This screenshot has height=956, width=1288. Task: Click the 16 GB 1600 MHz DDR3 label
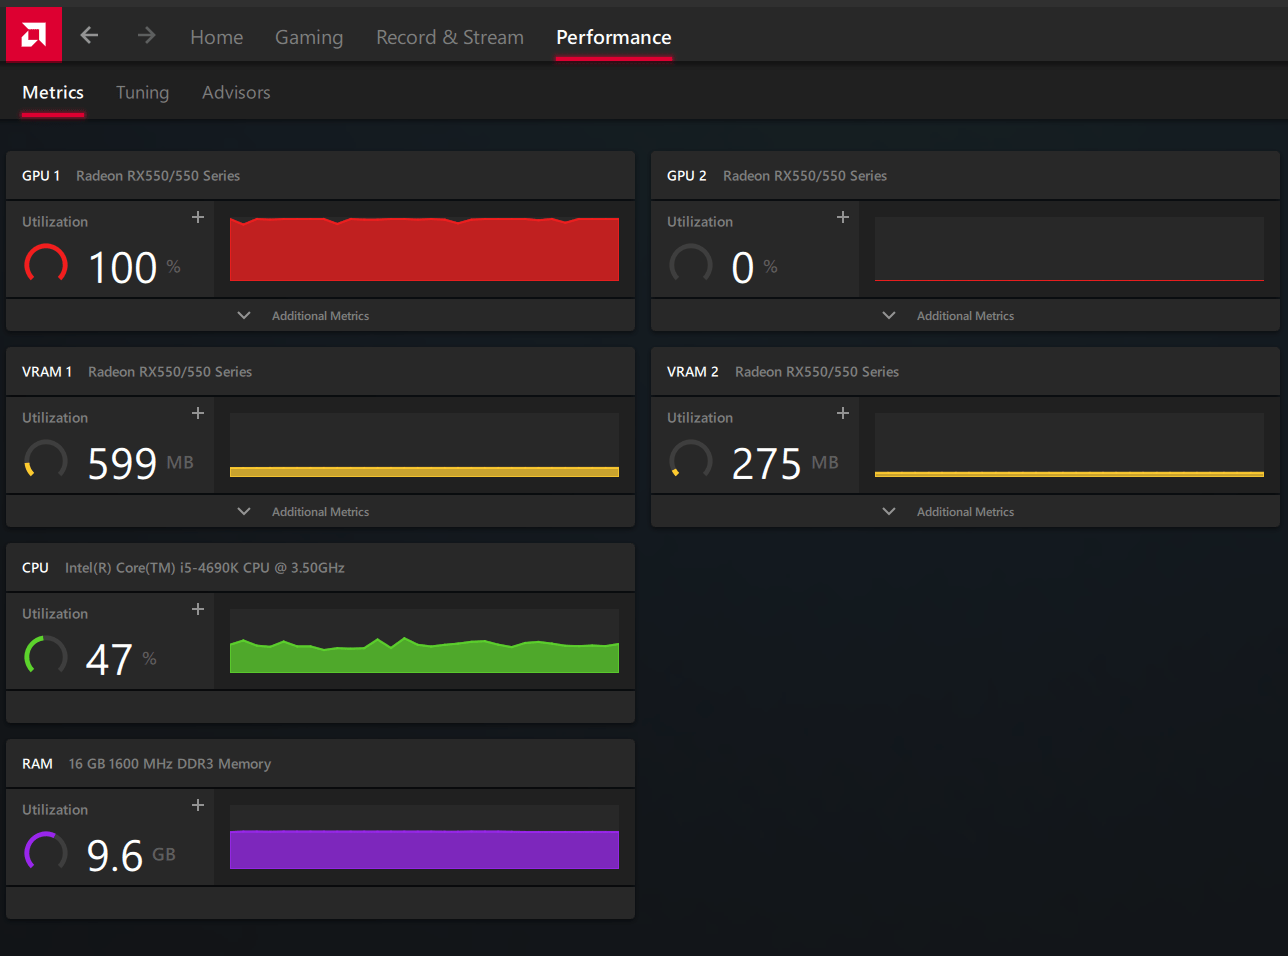pos(170,763)
